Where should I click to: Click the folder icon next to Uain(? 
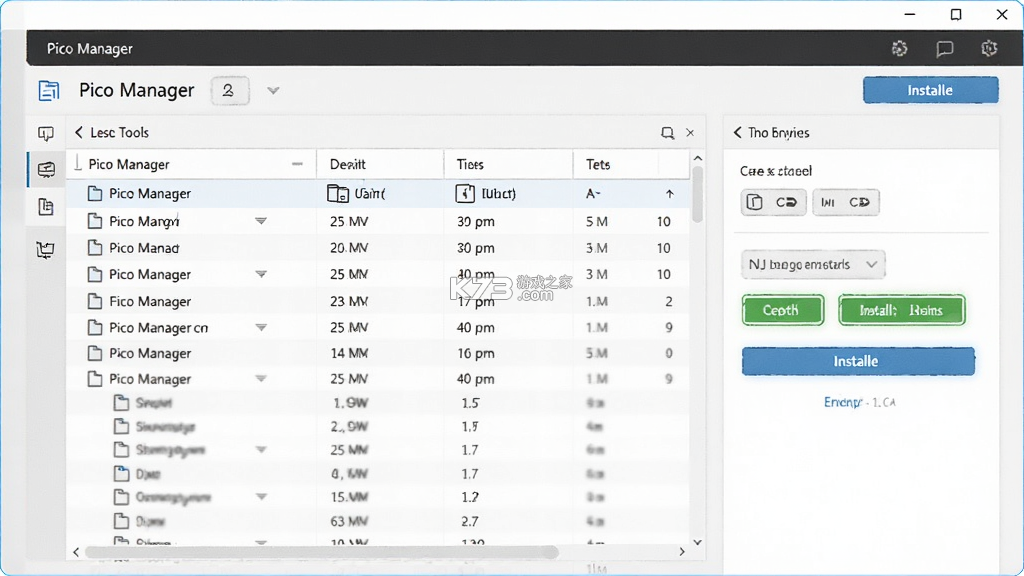pyautogui.click(x=338, y=193)
